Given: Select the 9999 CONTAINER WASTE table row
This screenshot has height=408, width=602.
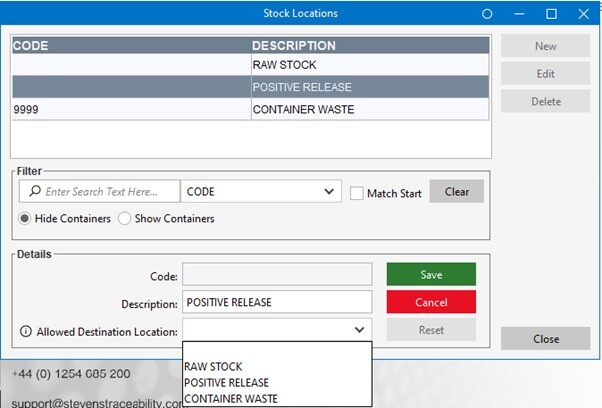Looking at the screenshot, I should pyautogui.click(x=250, y=109).
